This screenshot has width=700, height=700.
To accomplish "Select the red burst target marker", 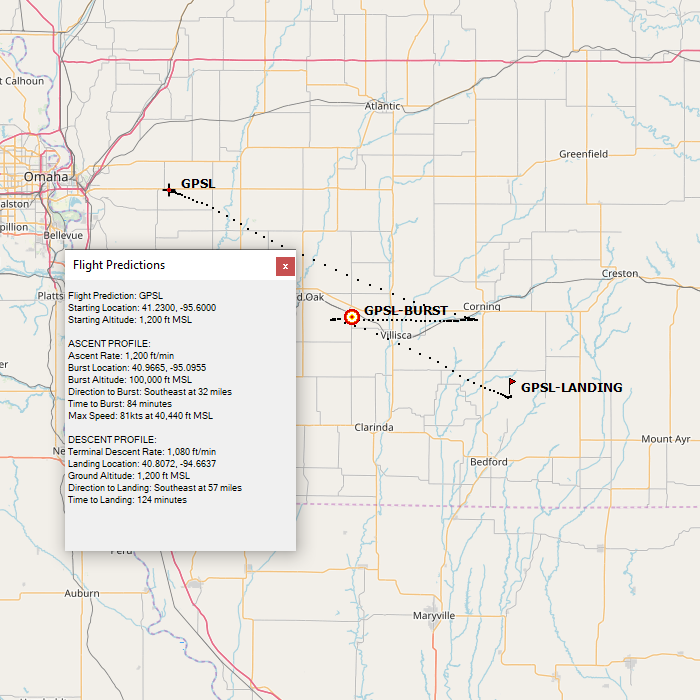I will point(351,318).
